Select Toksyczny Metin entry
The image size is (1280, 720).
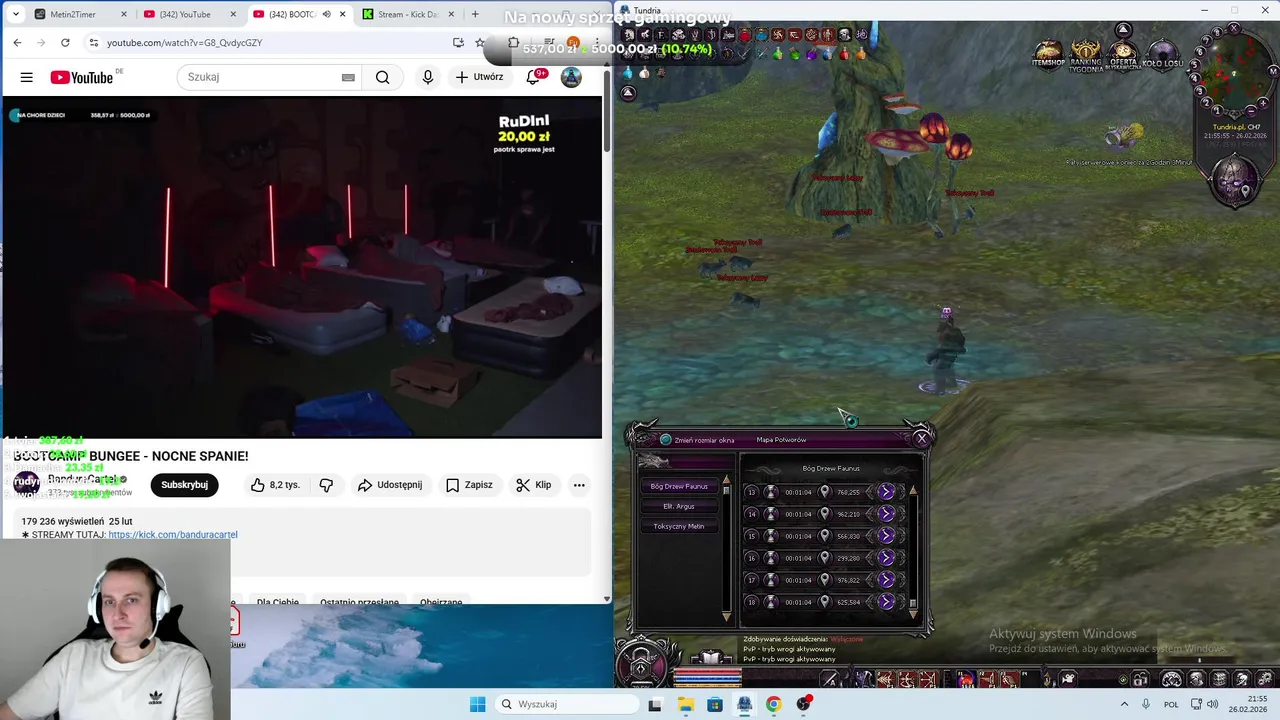pyautogui.click(x=679, y=526)
